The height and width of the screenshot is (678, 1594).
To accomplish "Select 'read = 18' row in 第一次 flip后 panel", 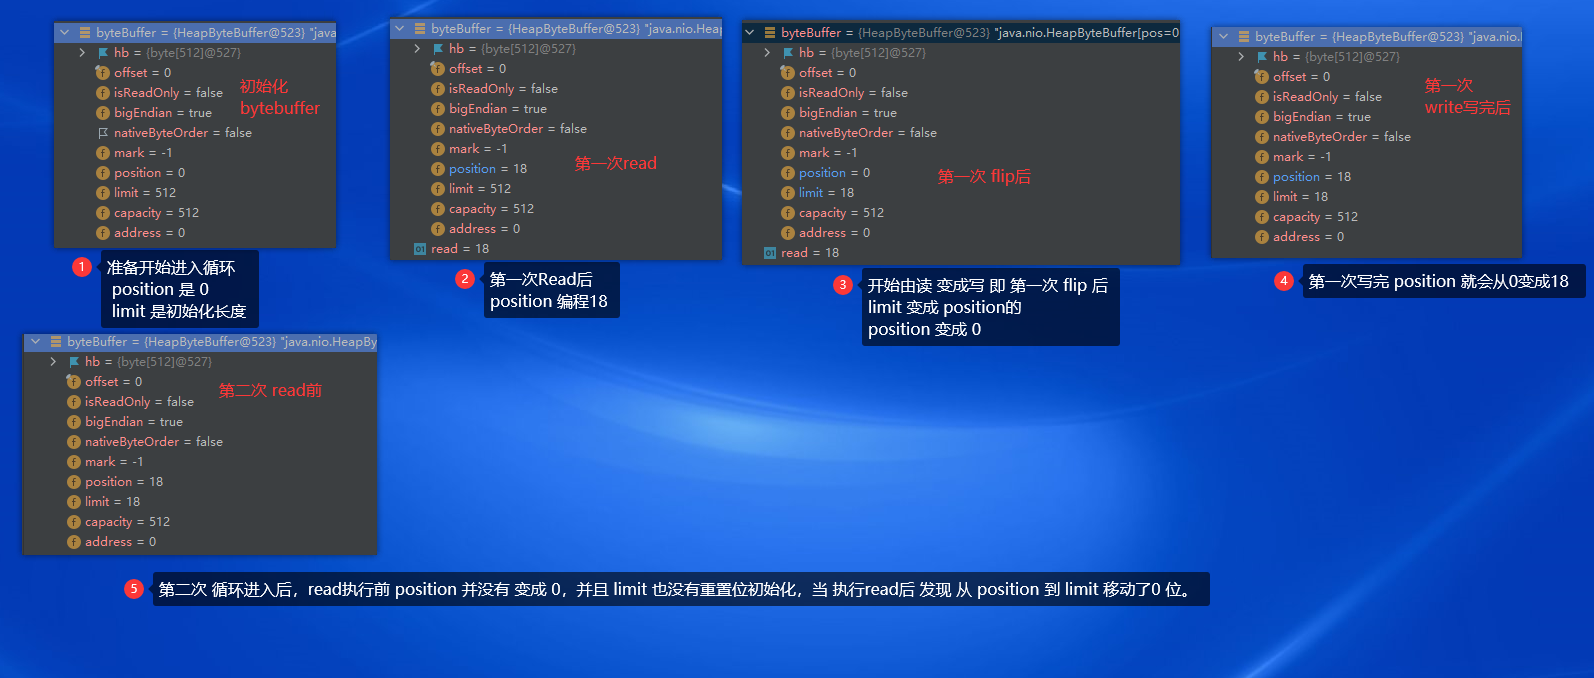I will [809, 253].
